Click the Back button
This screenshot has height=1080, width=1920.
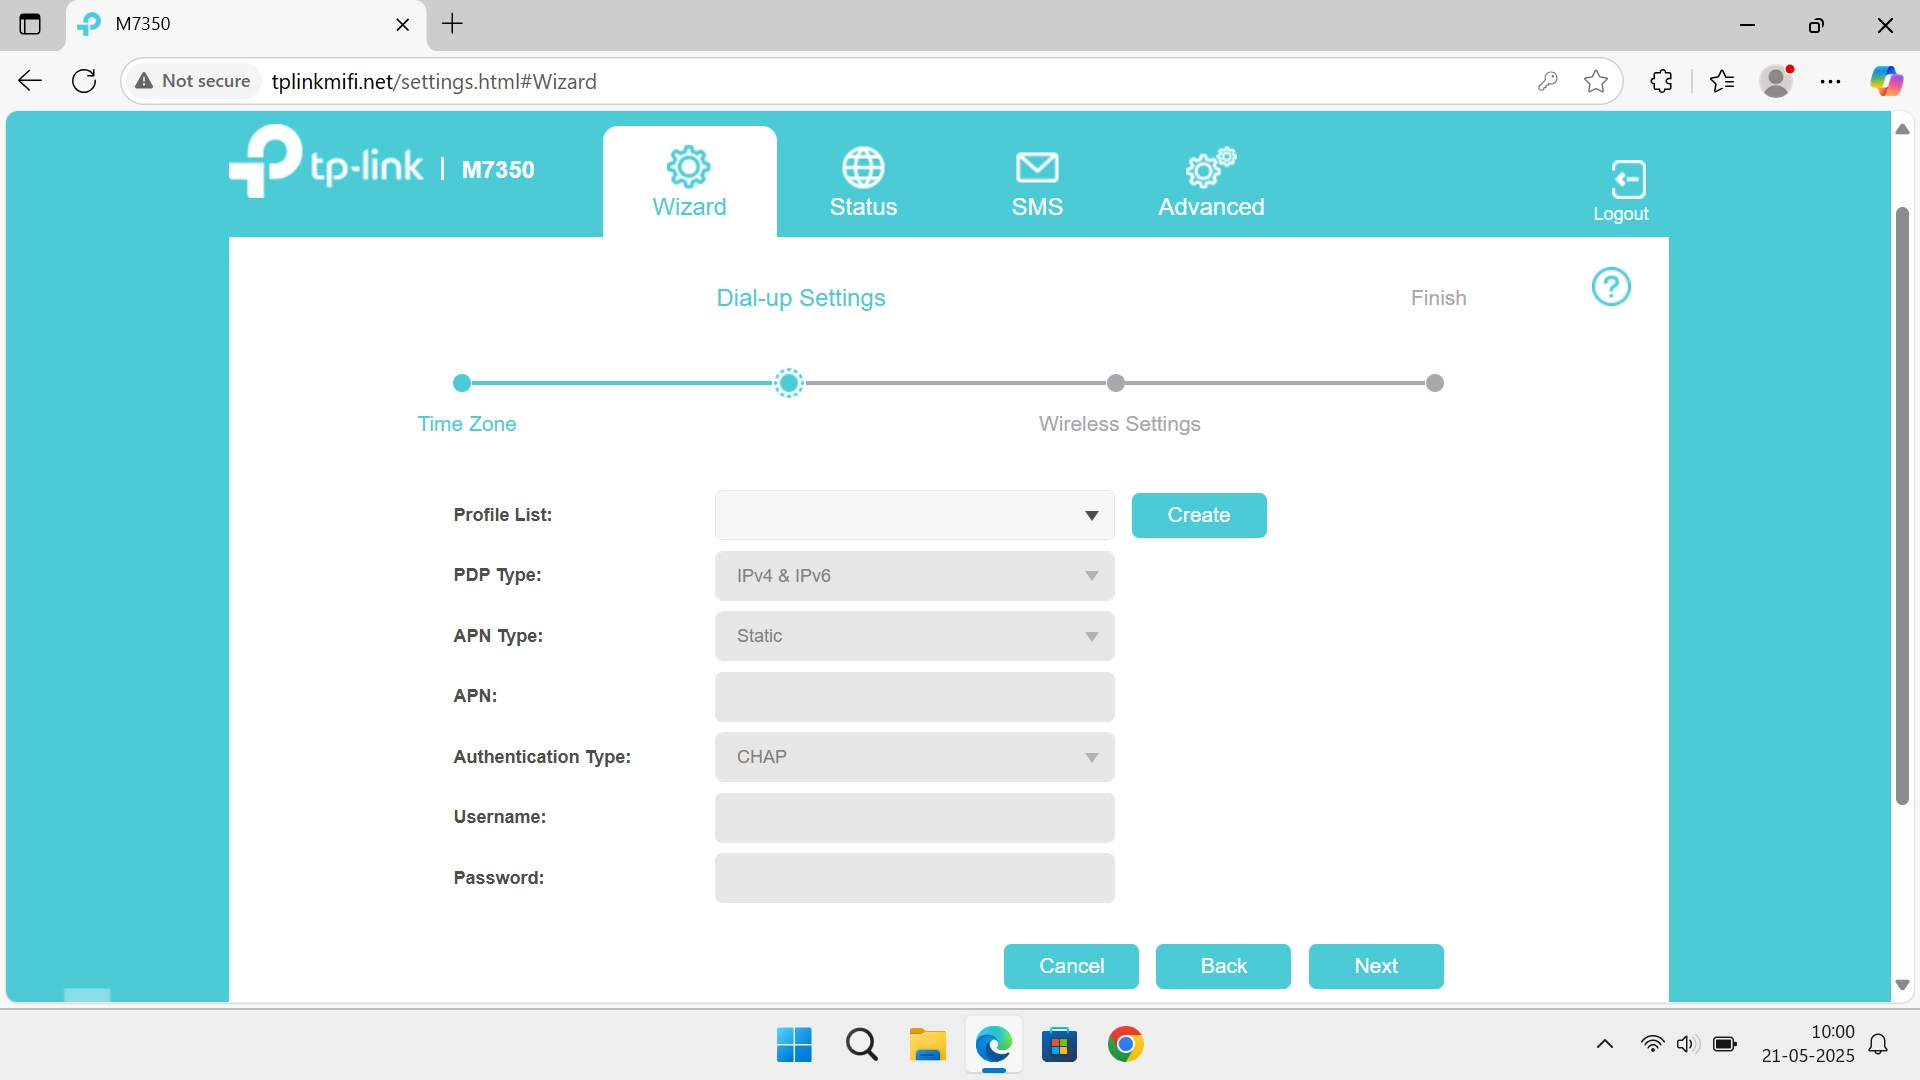1222,966
